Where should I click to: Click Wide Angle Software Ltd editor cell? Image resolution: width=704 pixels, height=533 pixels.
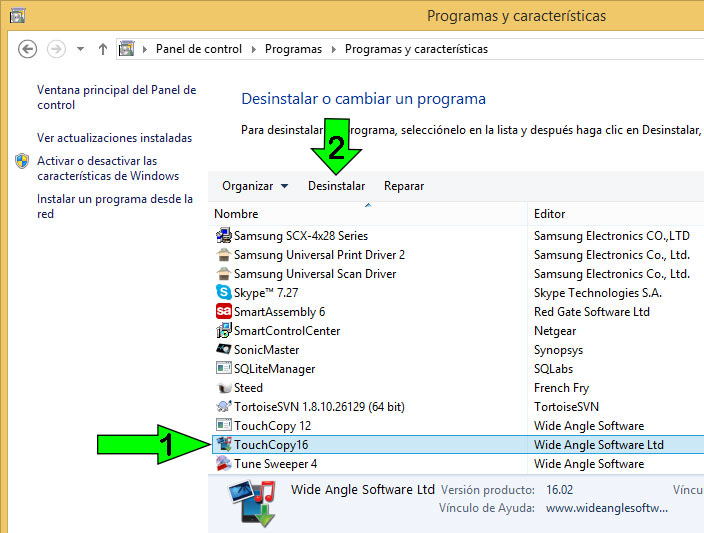pyautogui.click(x=598, y=445)
